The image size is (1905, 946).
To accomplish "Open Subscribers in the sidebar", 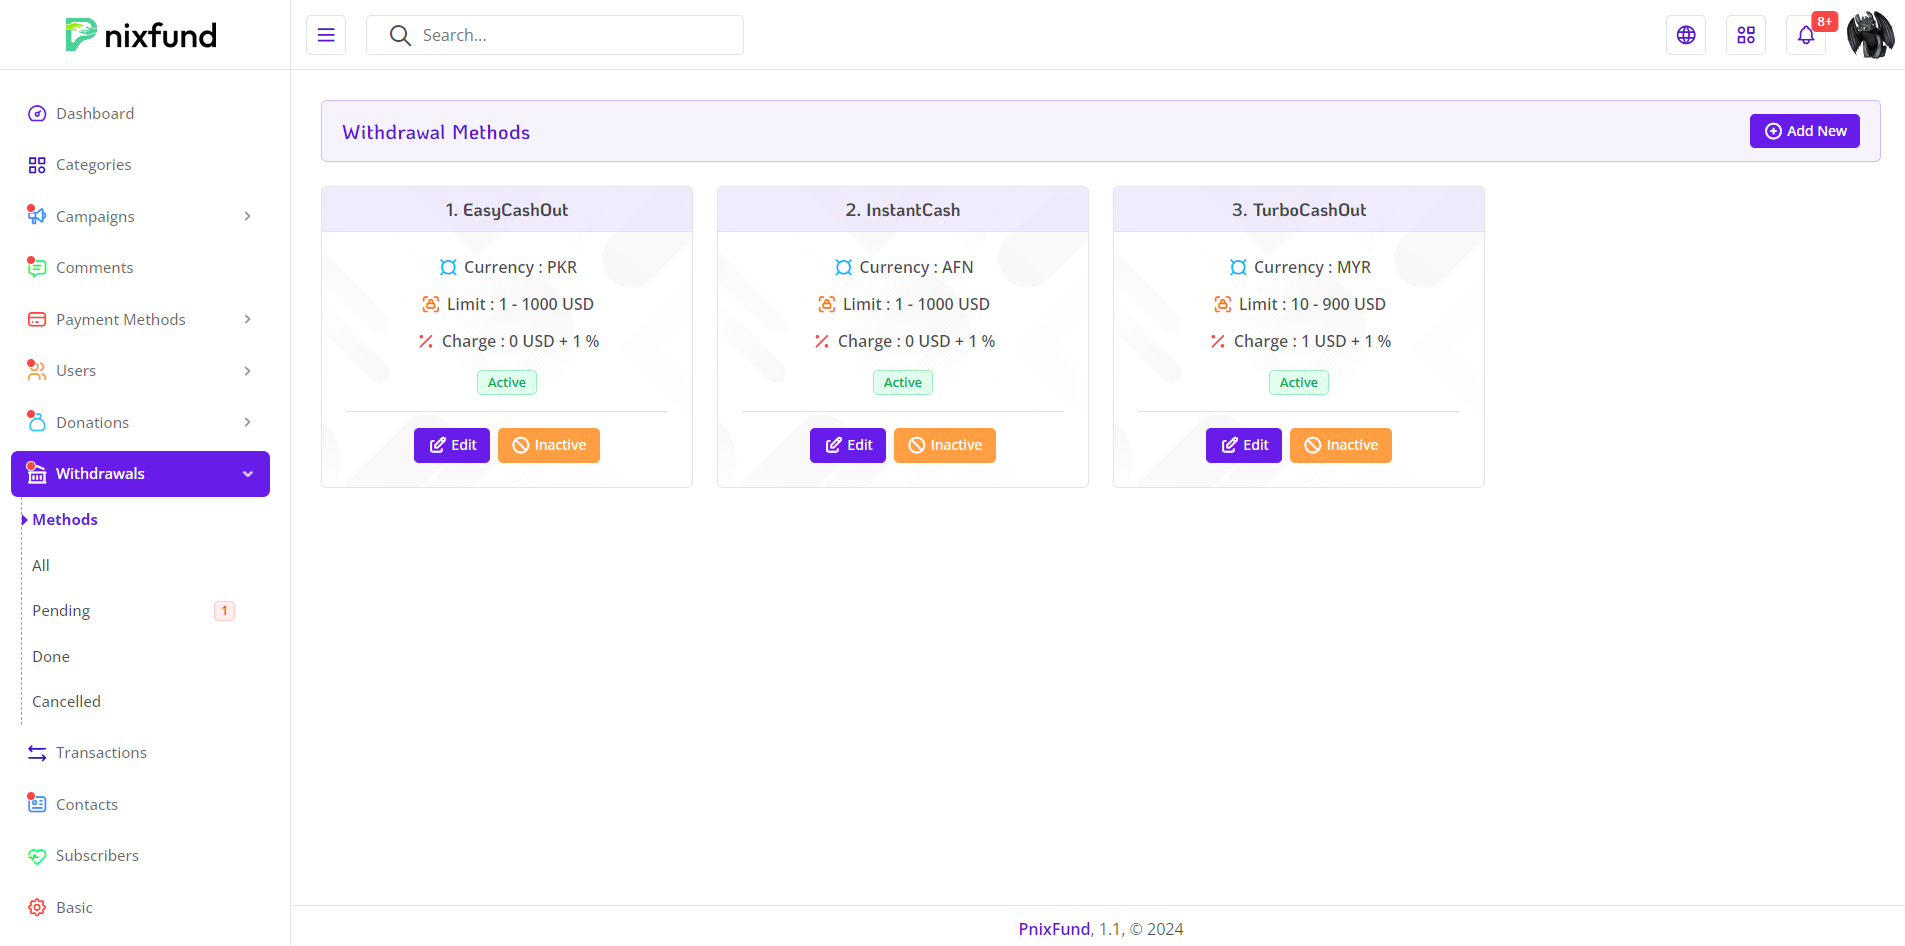I will tap(97, 856).
